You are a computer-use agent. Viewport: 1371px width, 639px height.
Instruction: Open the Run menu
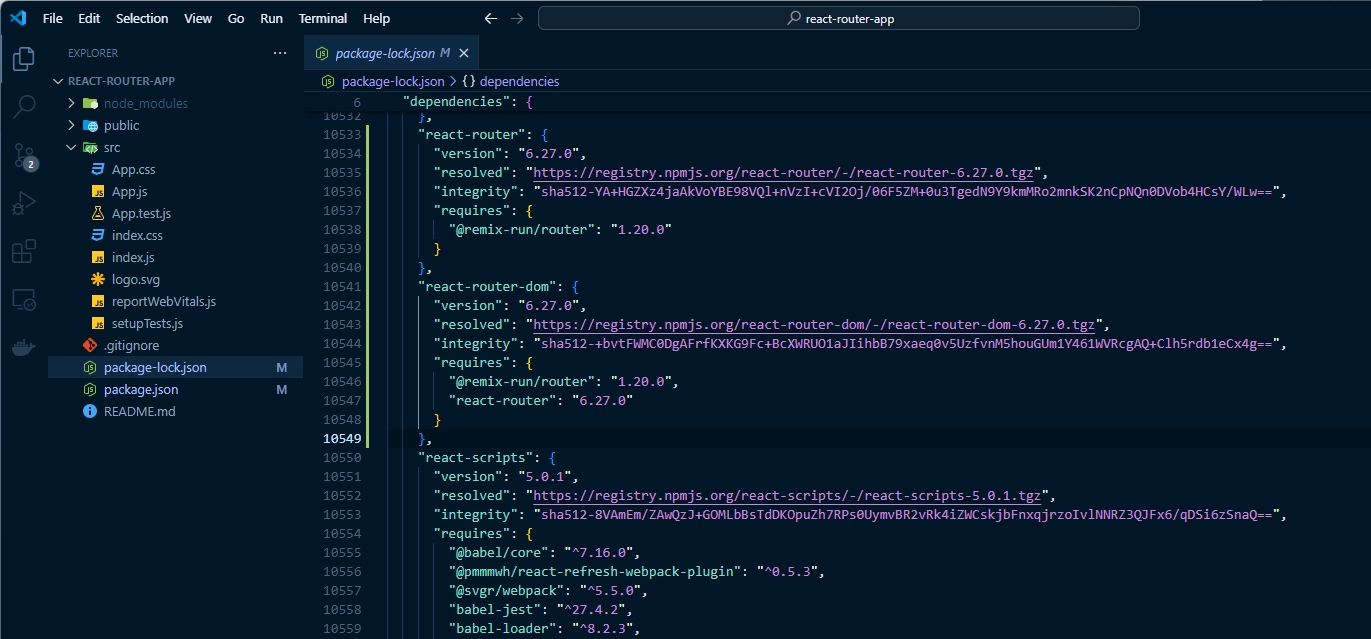[x=271, y=18]
